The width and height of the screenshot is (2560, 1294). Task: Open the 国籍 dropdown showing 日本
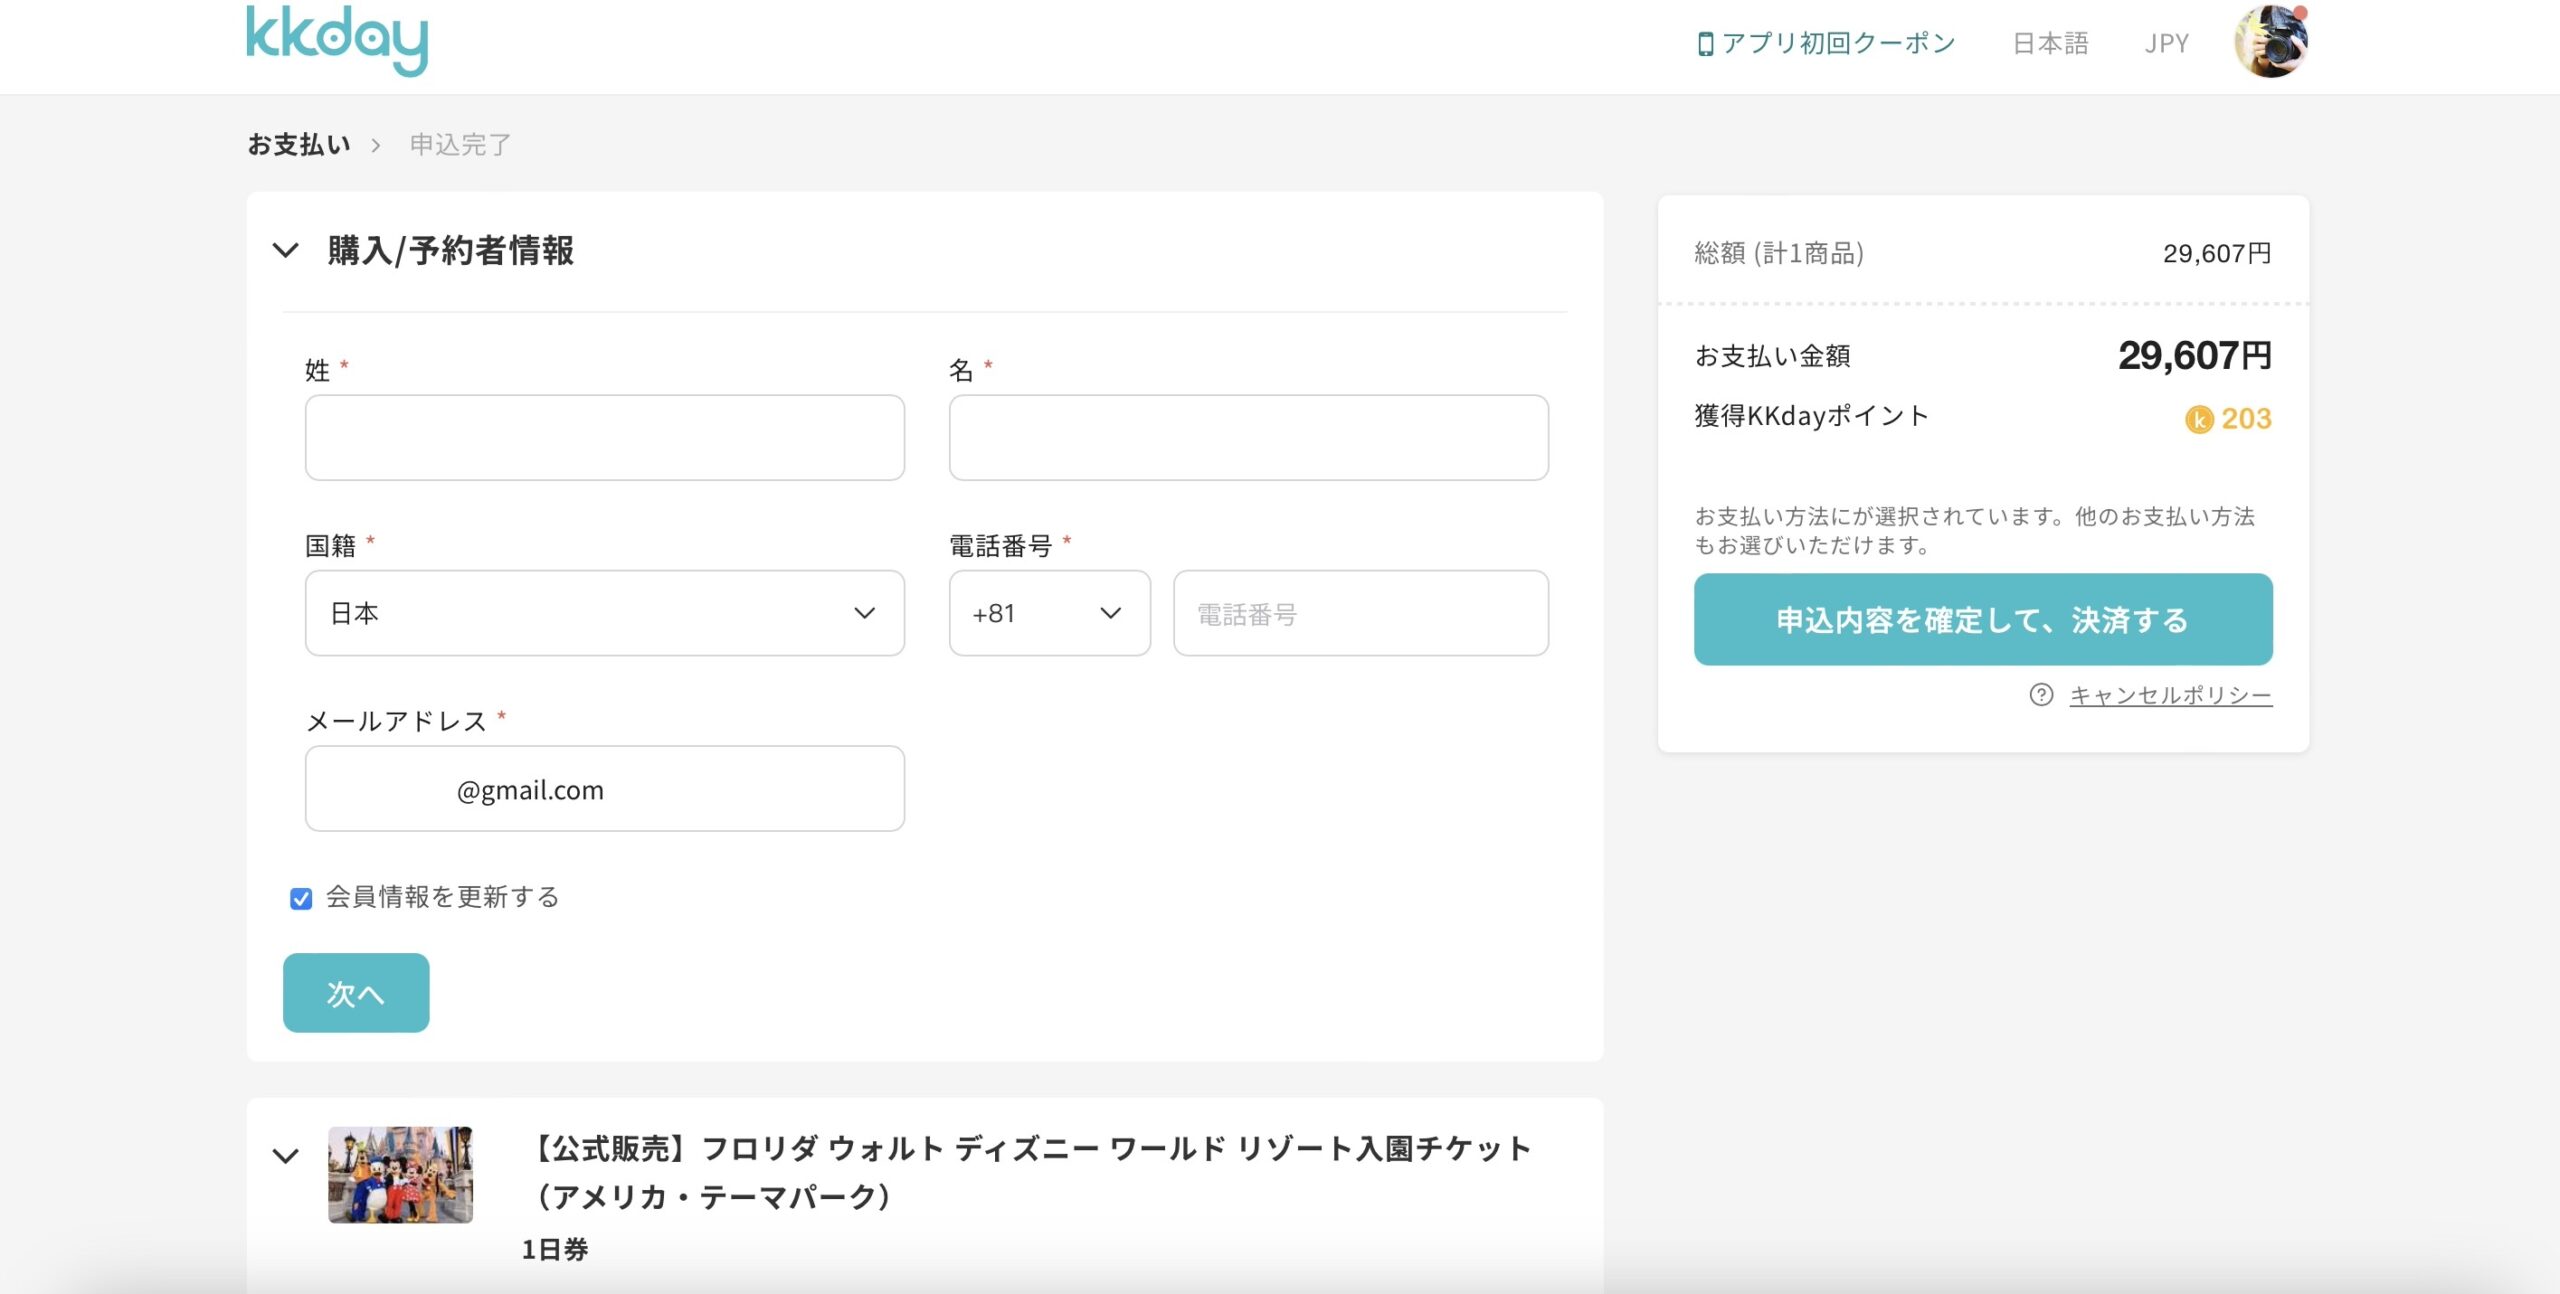pyautogui.click(x=605, y=613)
